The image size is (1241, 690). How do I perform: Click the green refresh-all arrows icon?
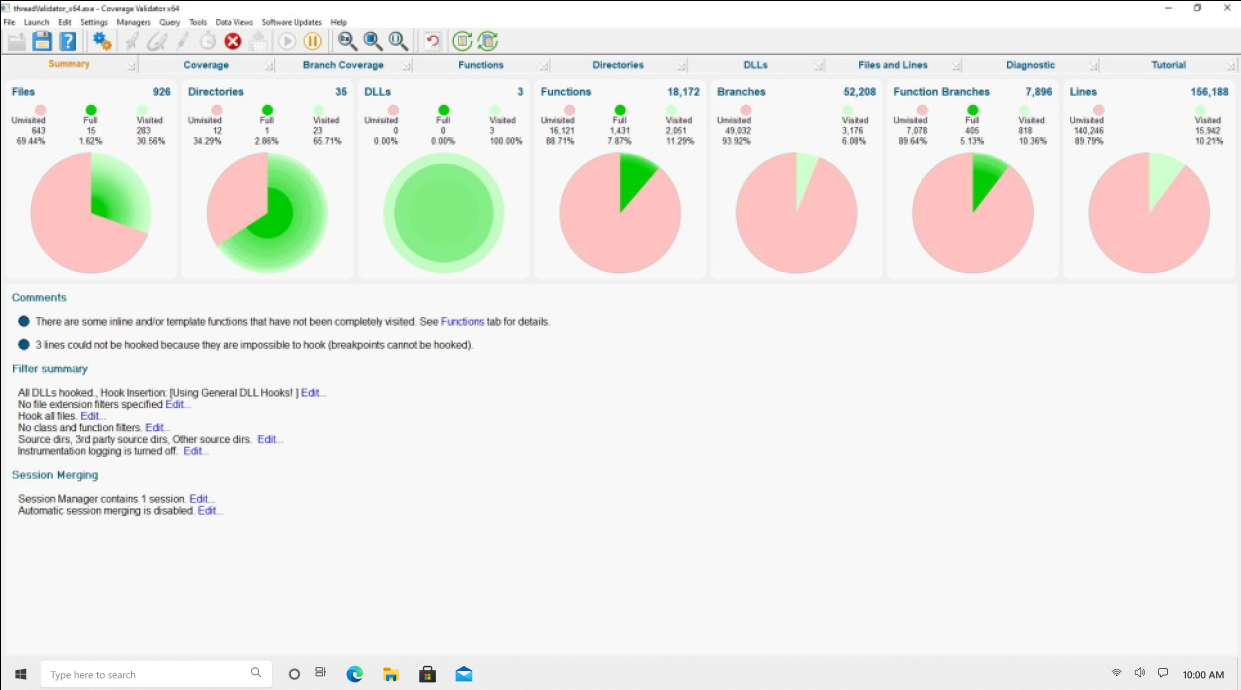[487, 41]
